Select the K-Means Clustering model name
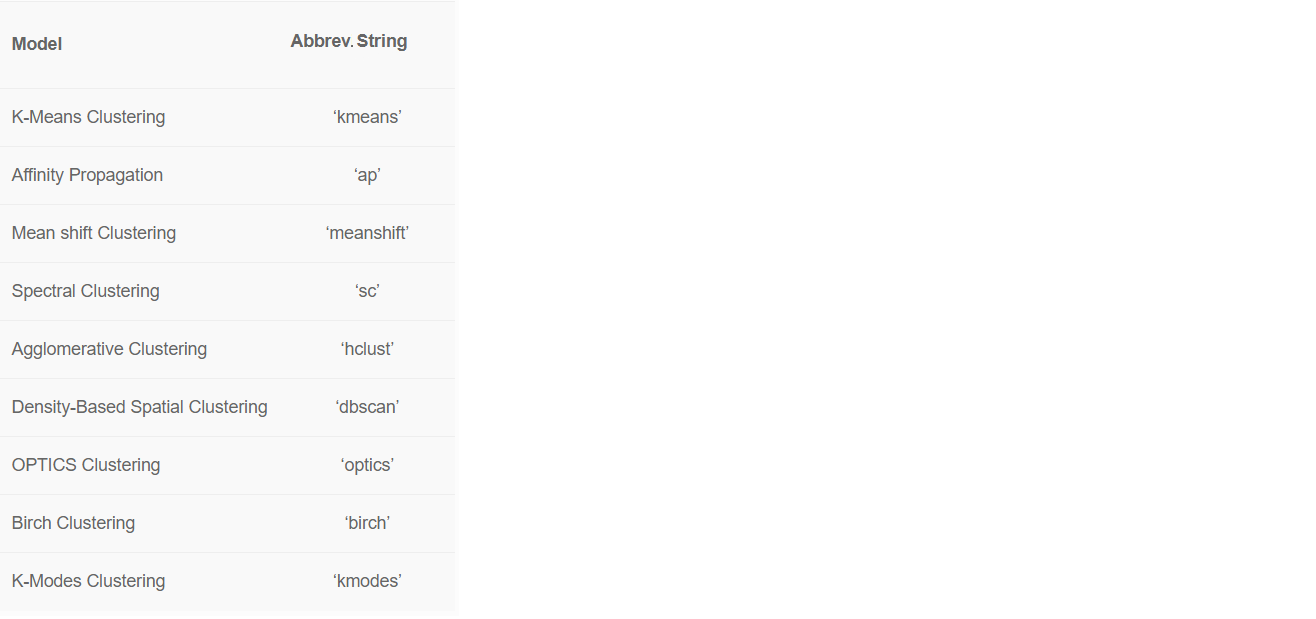The image size is (1316, 619). (x=88, y=117)
